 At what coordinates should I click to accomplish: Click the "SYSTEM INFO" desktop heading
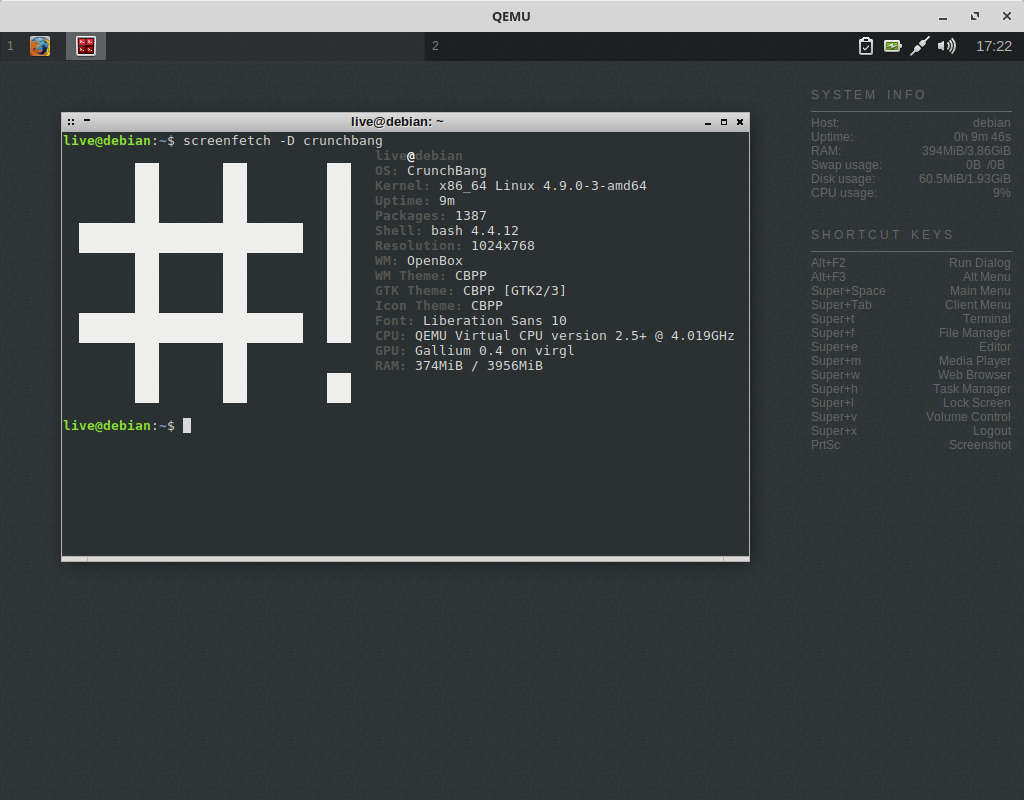click(x=869, y=95)
